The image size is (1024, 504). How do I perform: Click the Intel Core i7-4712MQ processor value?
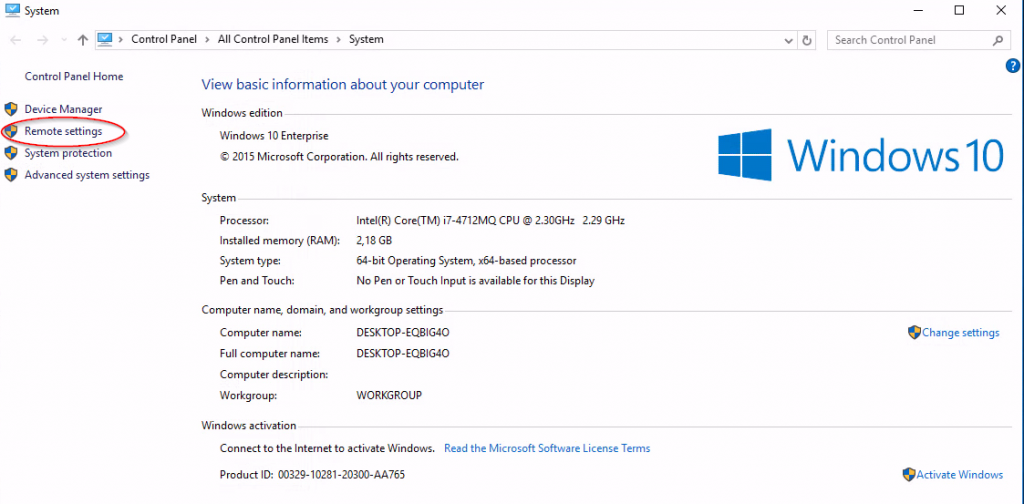click(490, 221)
